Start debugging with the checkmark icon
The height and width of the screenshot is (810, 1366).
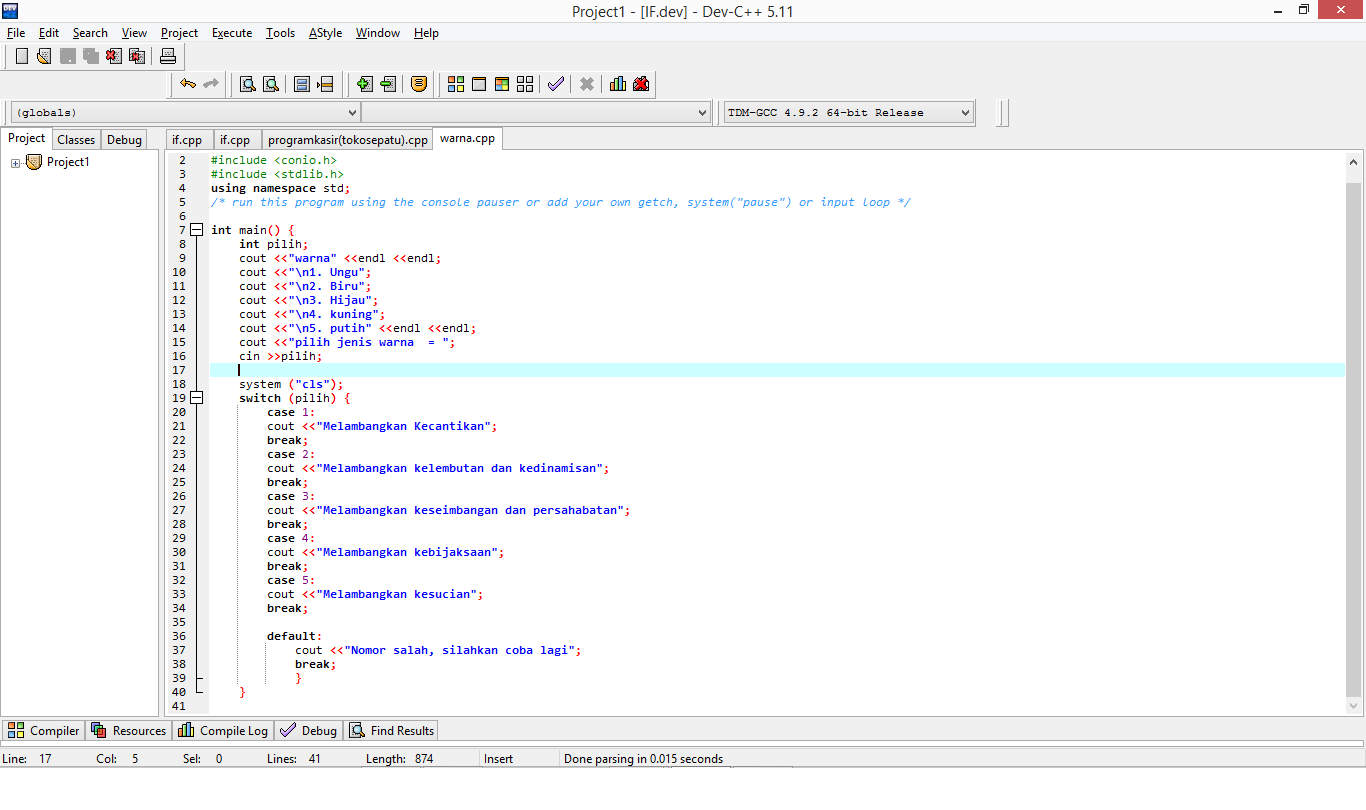click(x=556, y=84)
